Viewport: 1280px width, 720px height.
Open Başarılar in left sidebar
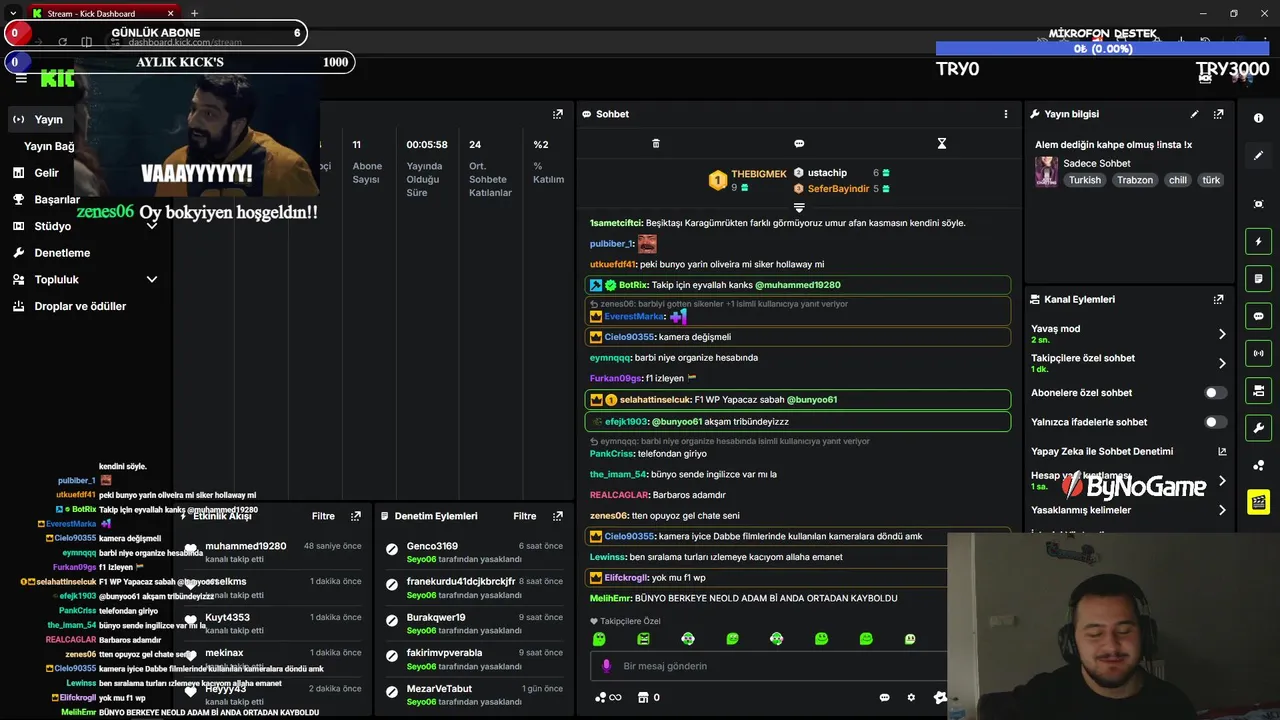(57, 199)
